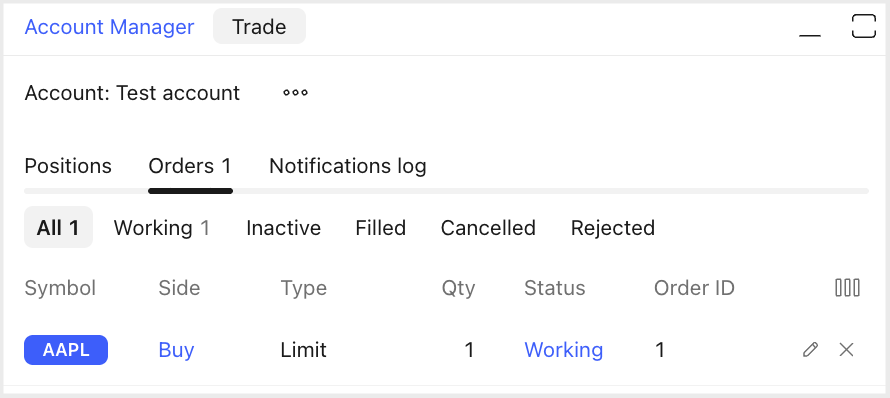This screenshot has height=398, width=890.
Task: Click the AAPL symbol badge
Action: (x=66, y=350)
